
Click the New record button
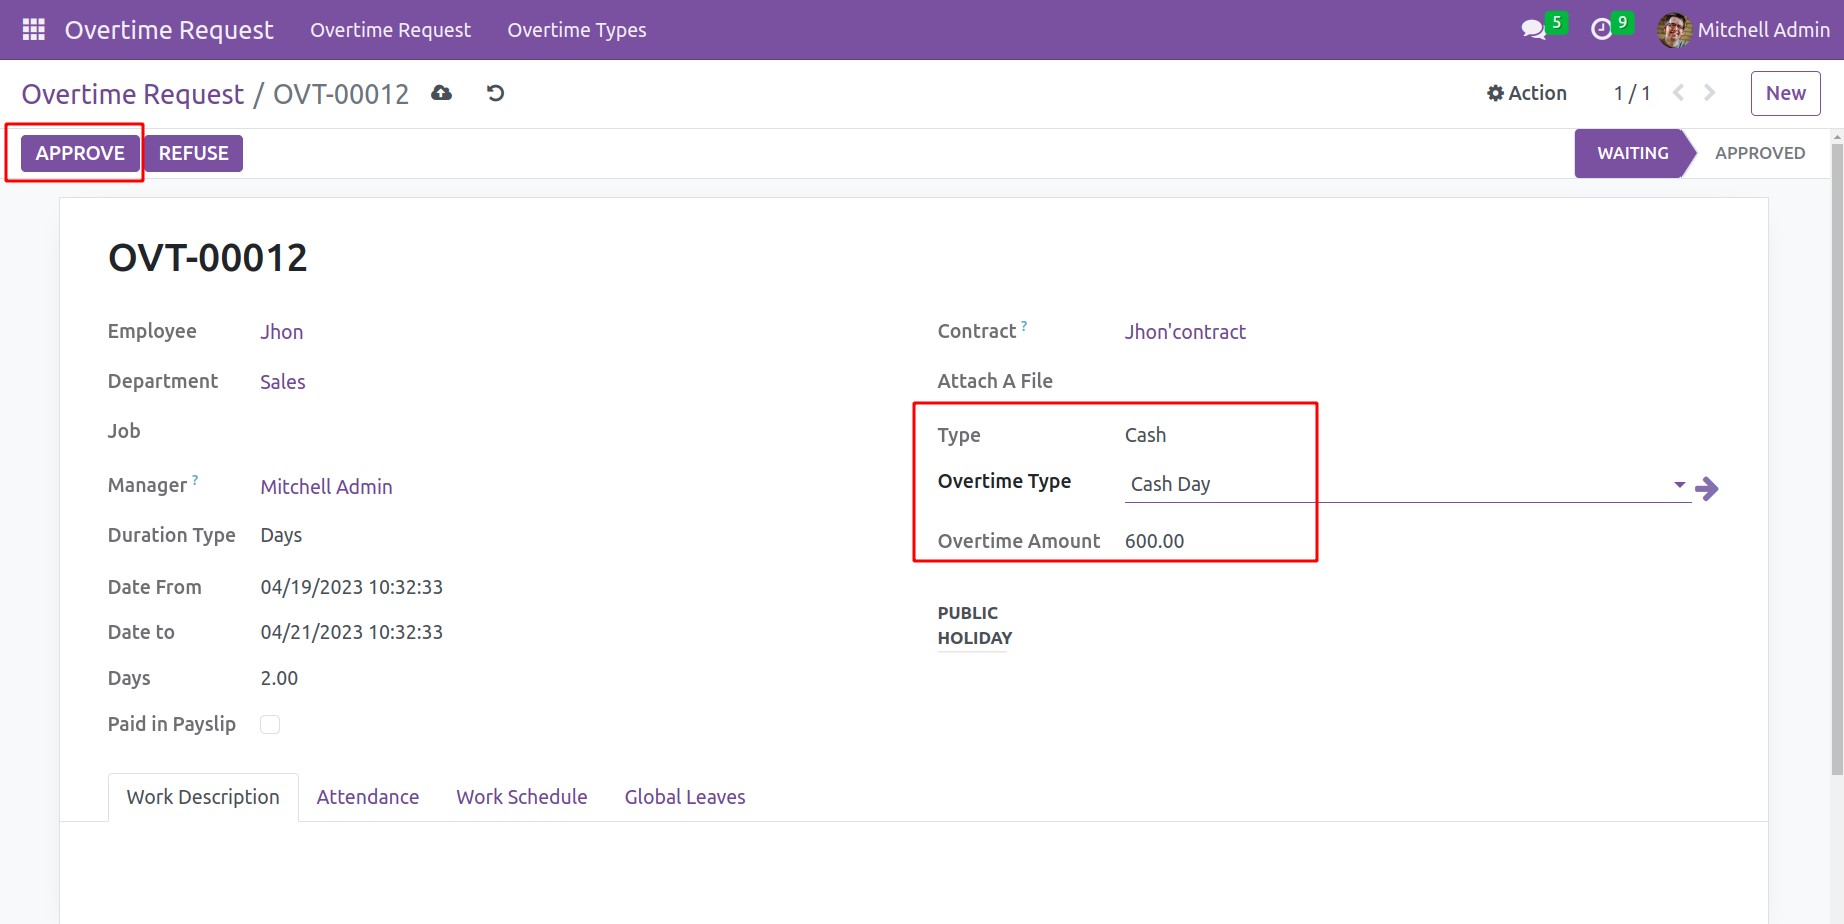pyautogui.click(x=1785, y=93)
